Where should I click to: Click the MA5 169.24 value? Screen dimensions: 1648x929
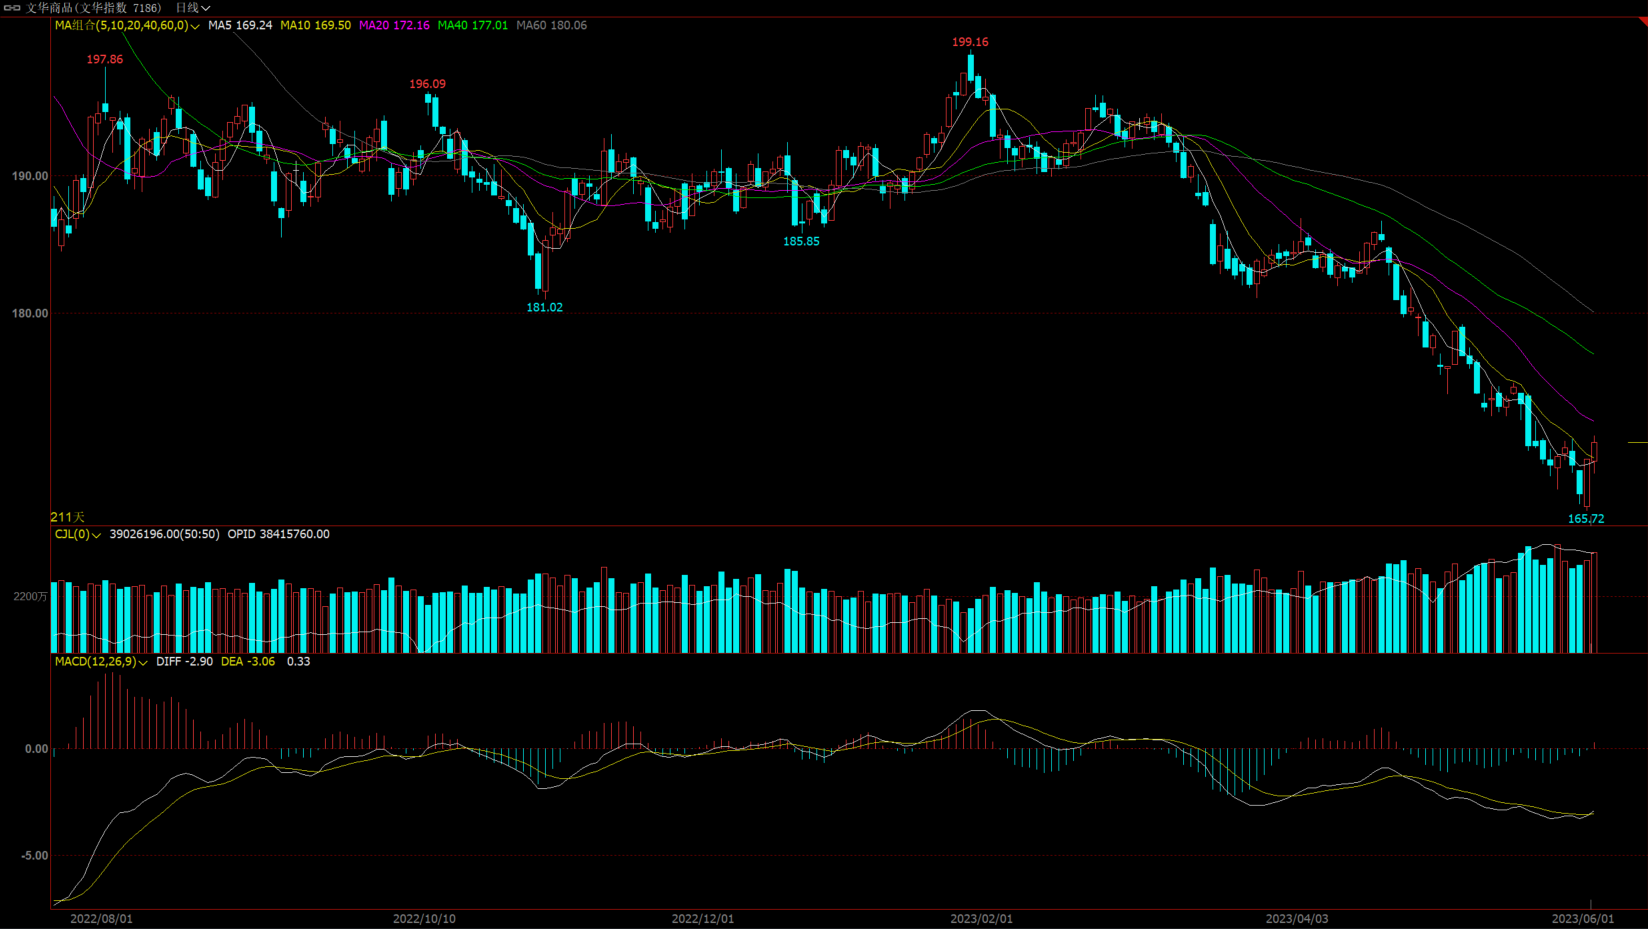240,25
